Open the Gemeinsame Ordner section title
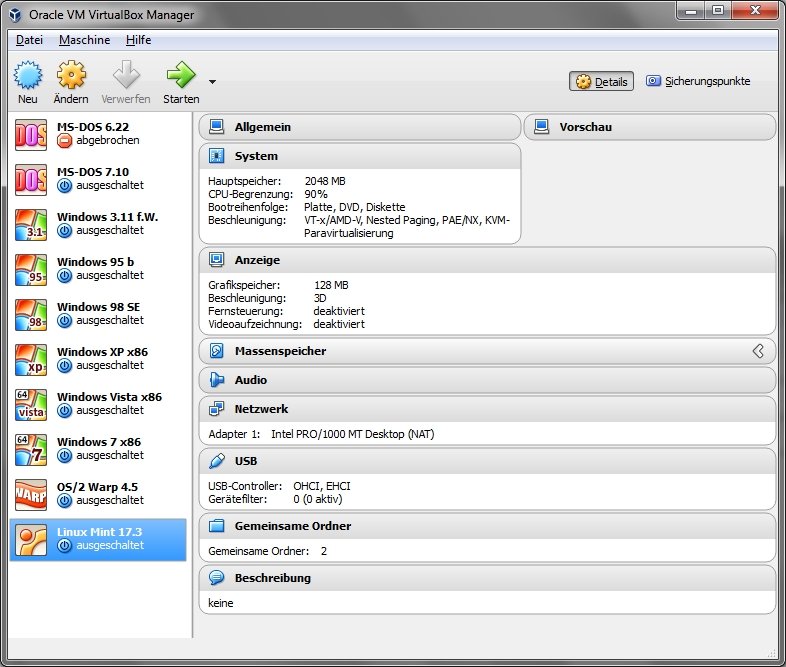This screenshot has width=786, height=667. pyautogui.click(x=293, y=526)
